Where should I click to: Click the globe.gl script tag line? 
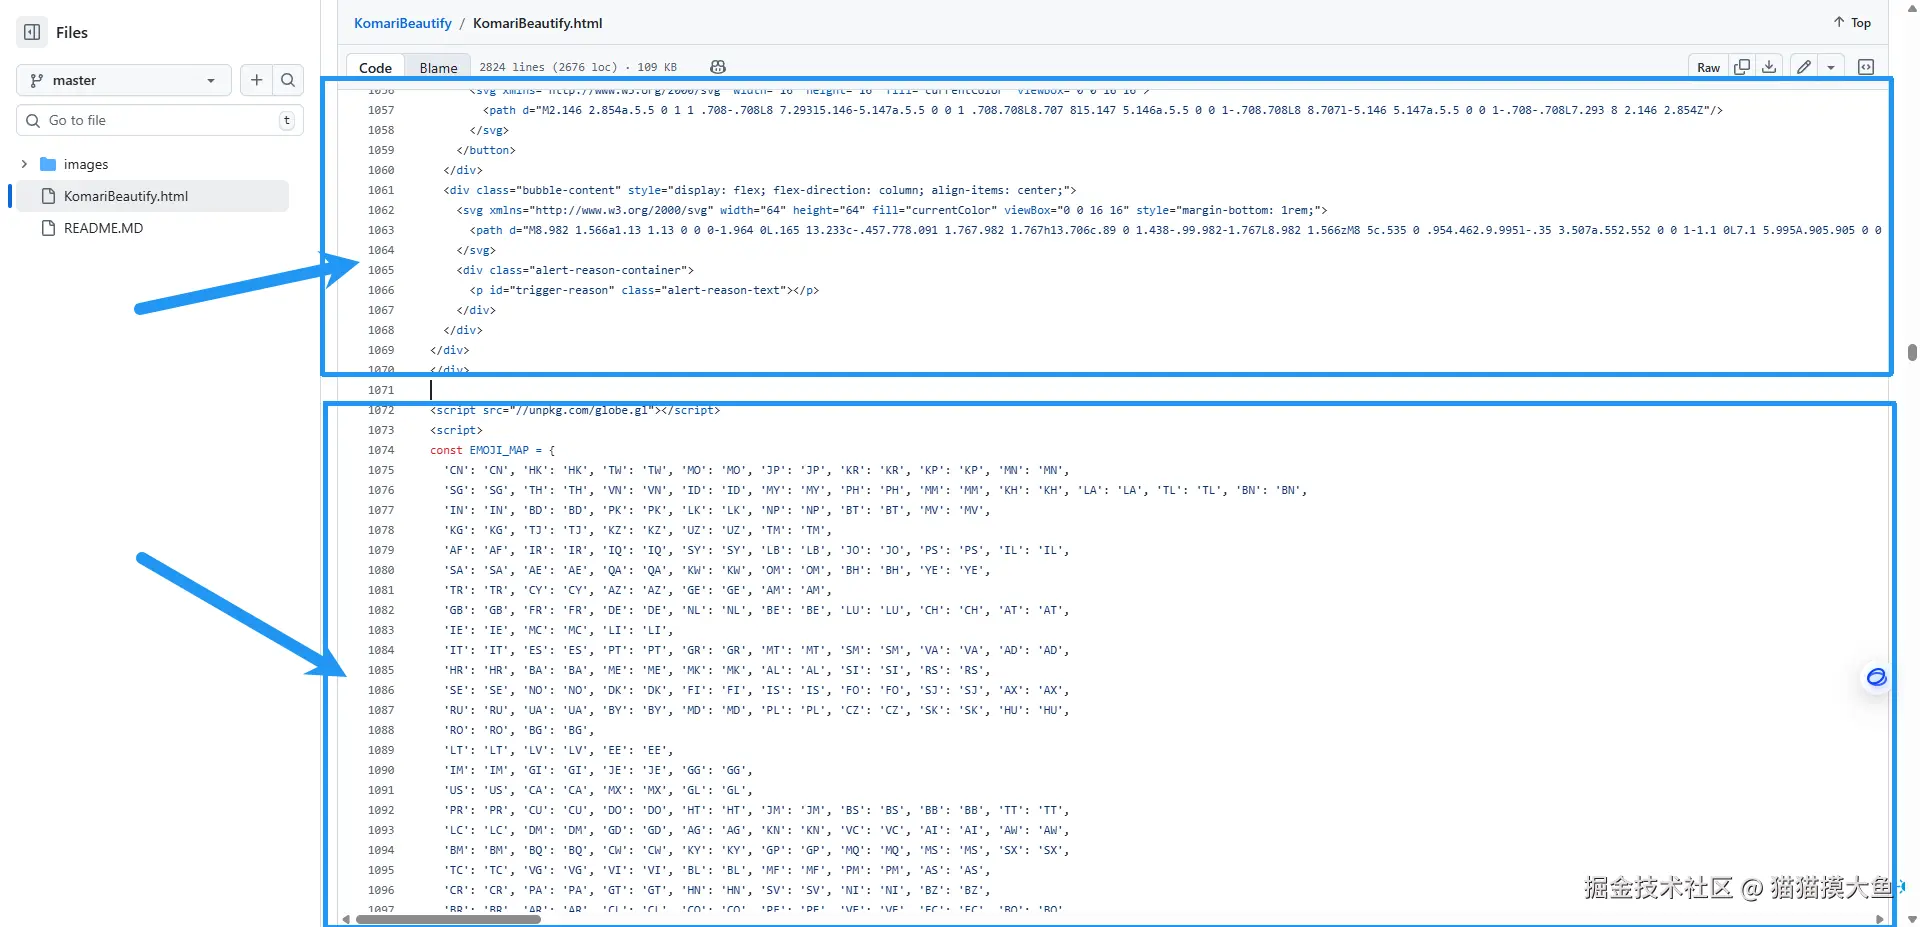[575, 410]
